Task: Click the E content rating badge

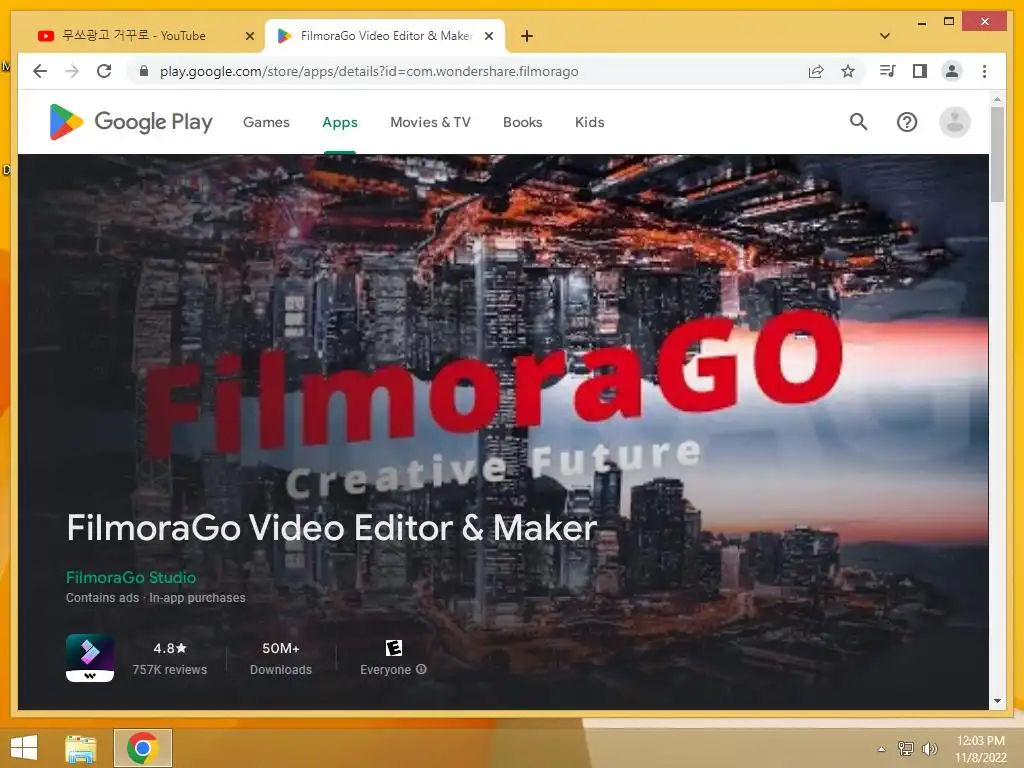Action: click(393, 648)
